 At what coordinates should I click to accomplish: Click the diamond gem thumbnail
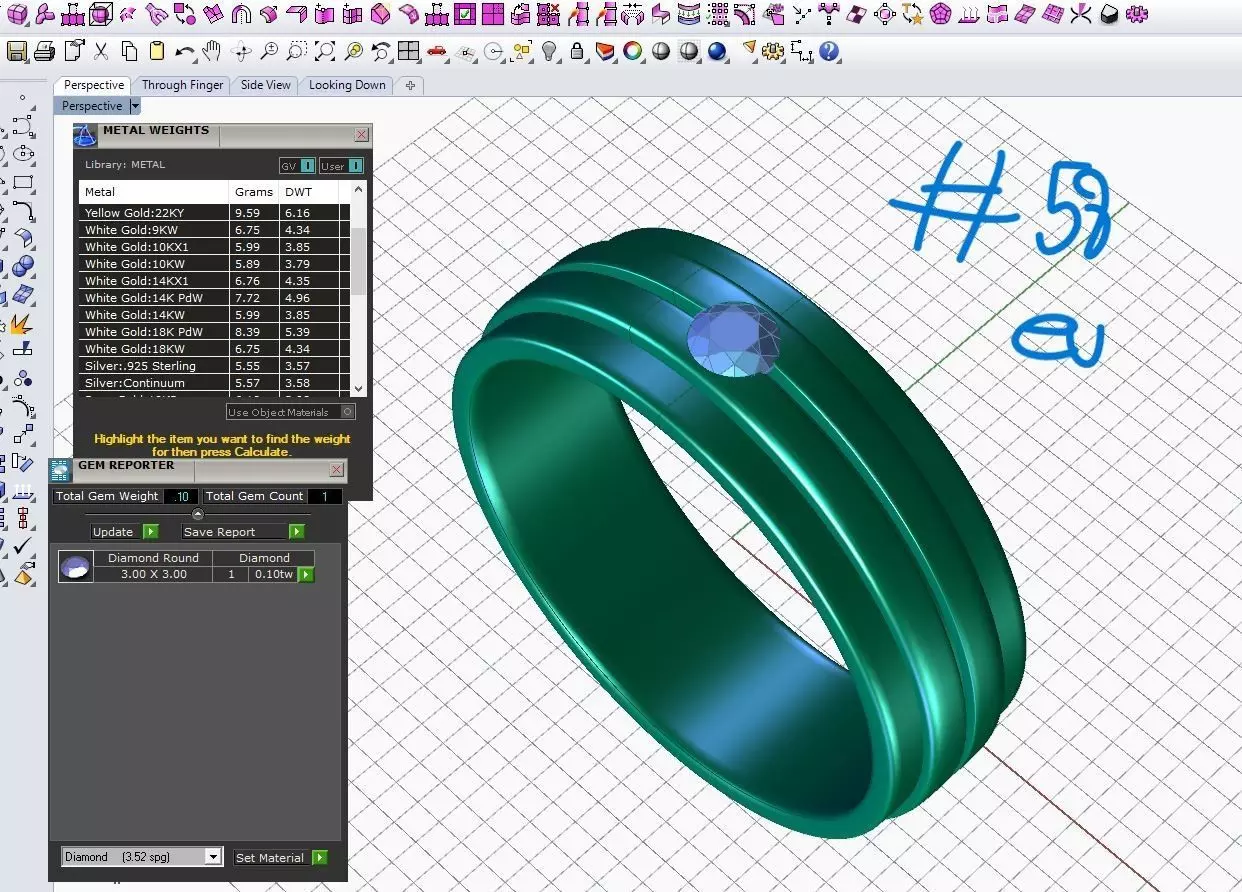click(x=75, y=567)
